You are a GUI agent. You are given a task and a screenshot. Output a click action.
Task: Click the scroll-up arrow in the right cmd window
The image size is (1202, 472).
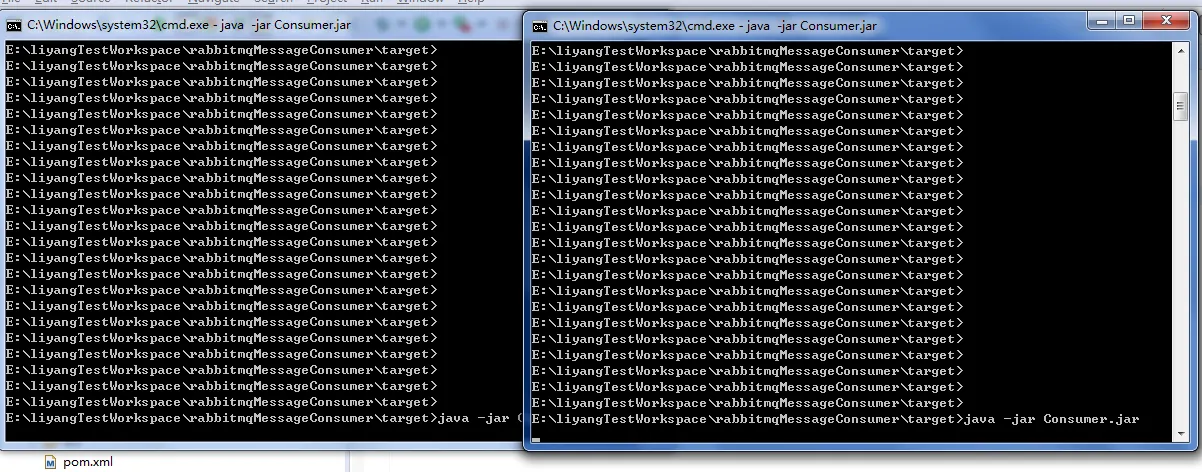point(1180,51)
